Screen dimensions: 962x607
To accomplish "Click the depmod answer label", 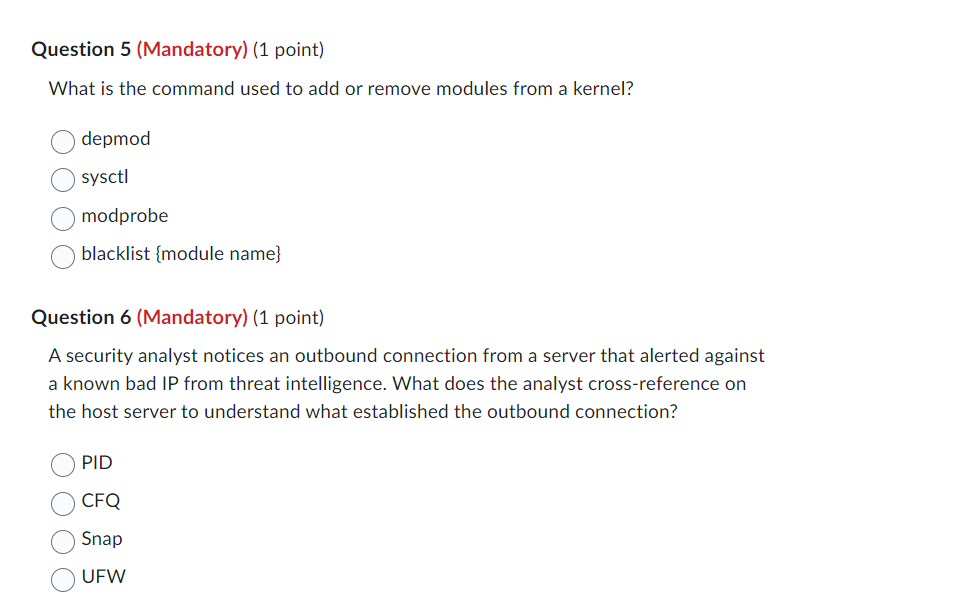I will coord(117,139).
